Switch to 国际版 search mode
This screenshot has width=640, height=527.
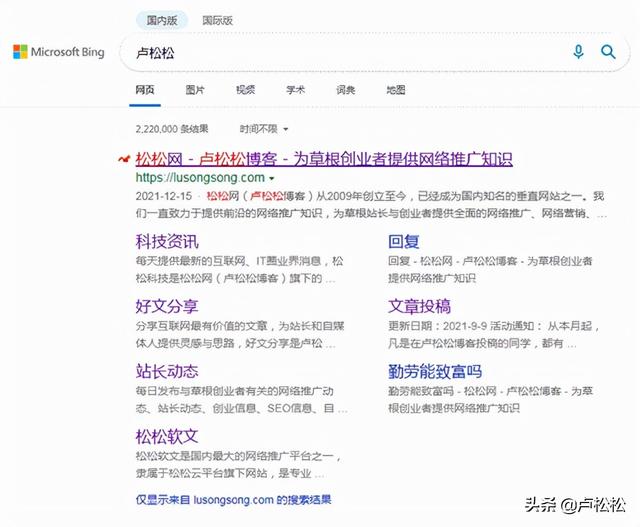click(217, 20)
